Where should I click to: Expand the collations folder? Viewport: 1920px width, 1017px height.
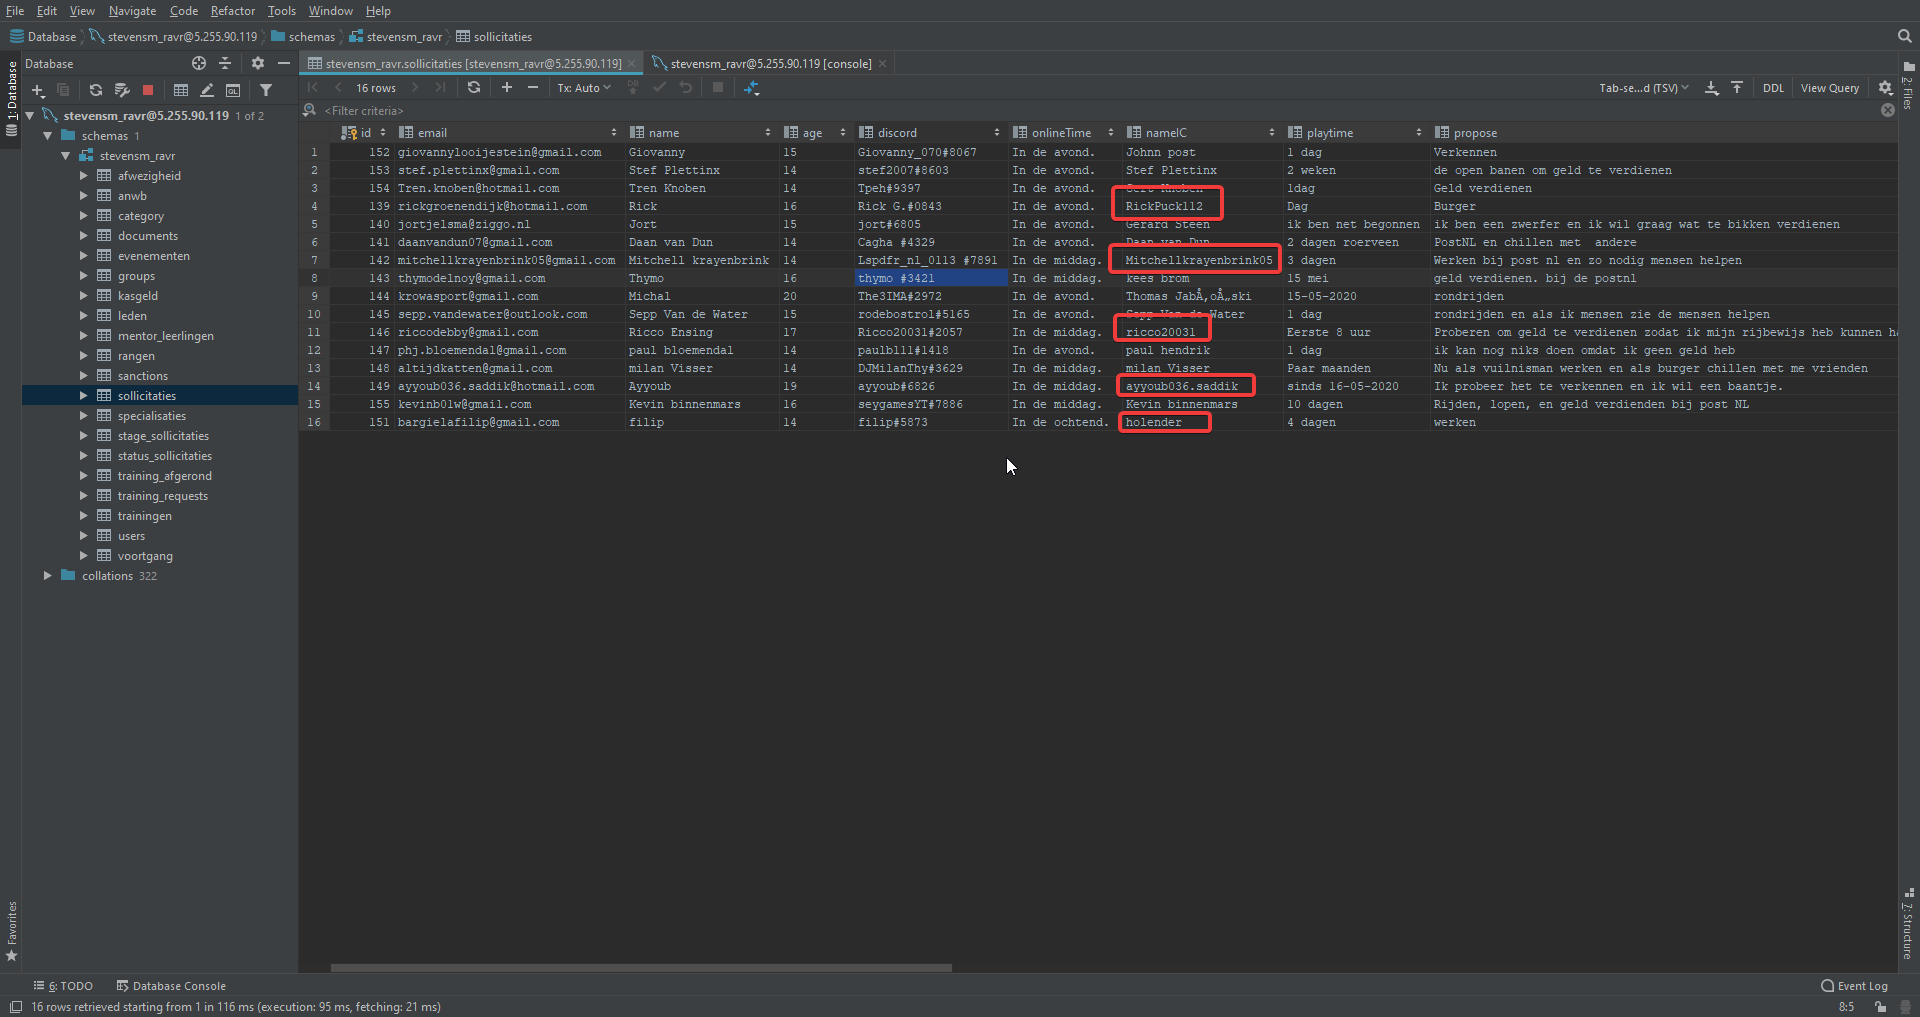(x=47, y=576)
